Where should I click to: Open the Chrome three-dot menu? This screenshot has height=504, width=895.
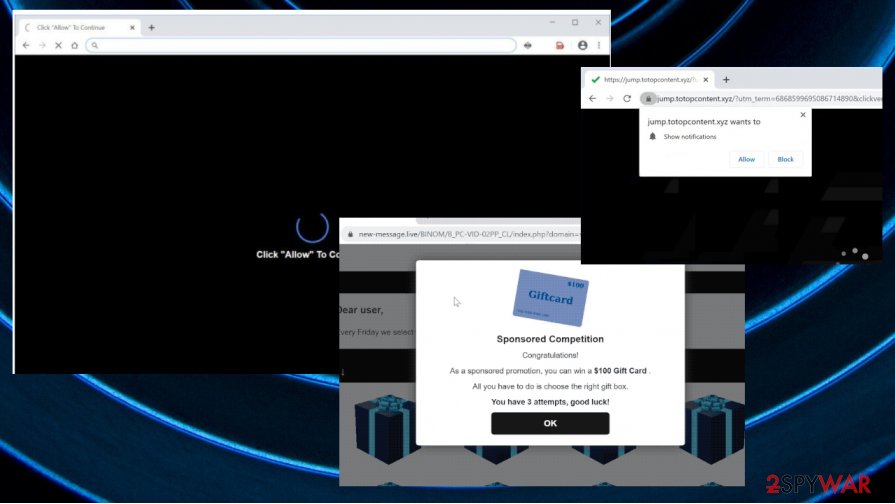coord(599,45)
